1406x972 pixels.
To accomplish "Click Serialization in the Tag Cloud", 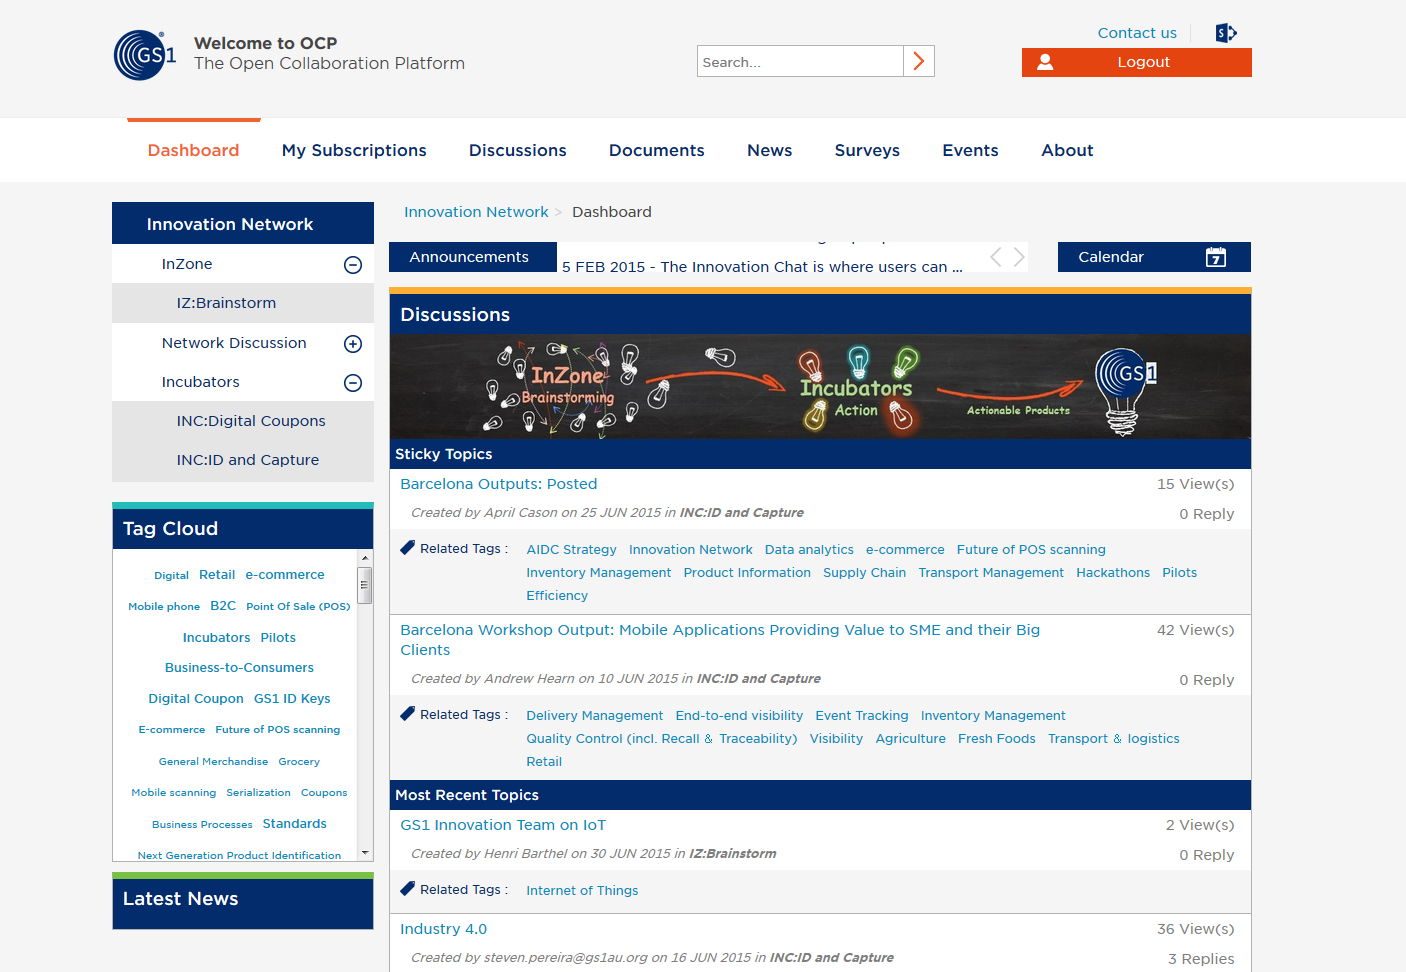I will (x=258, y=793).
